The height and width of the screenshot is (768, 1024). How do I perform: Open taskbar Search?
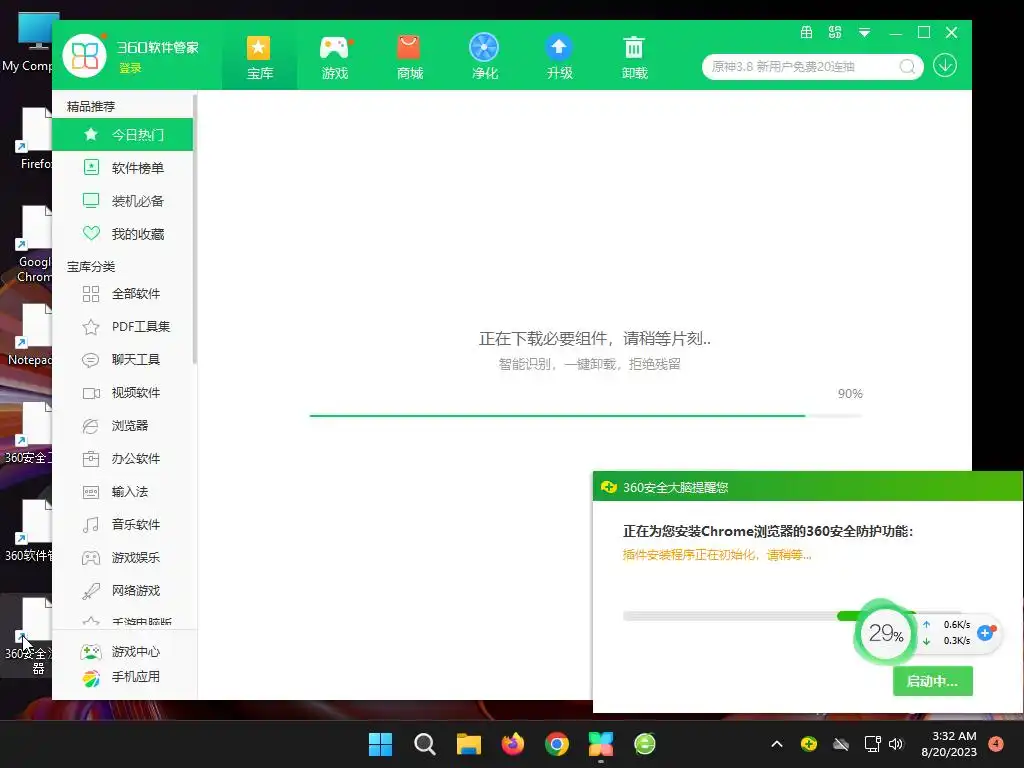point(424,744)
